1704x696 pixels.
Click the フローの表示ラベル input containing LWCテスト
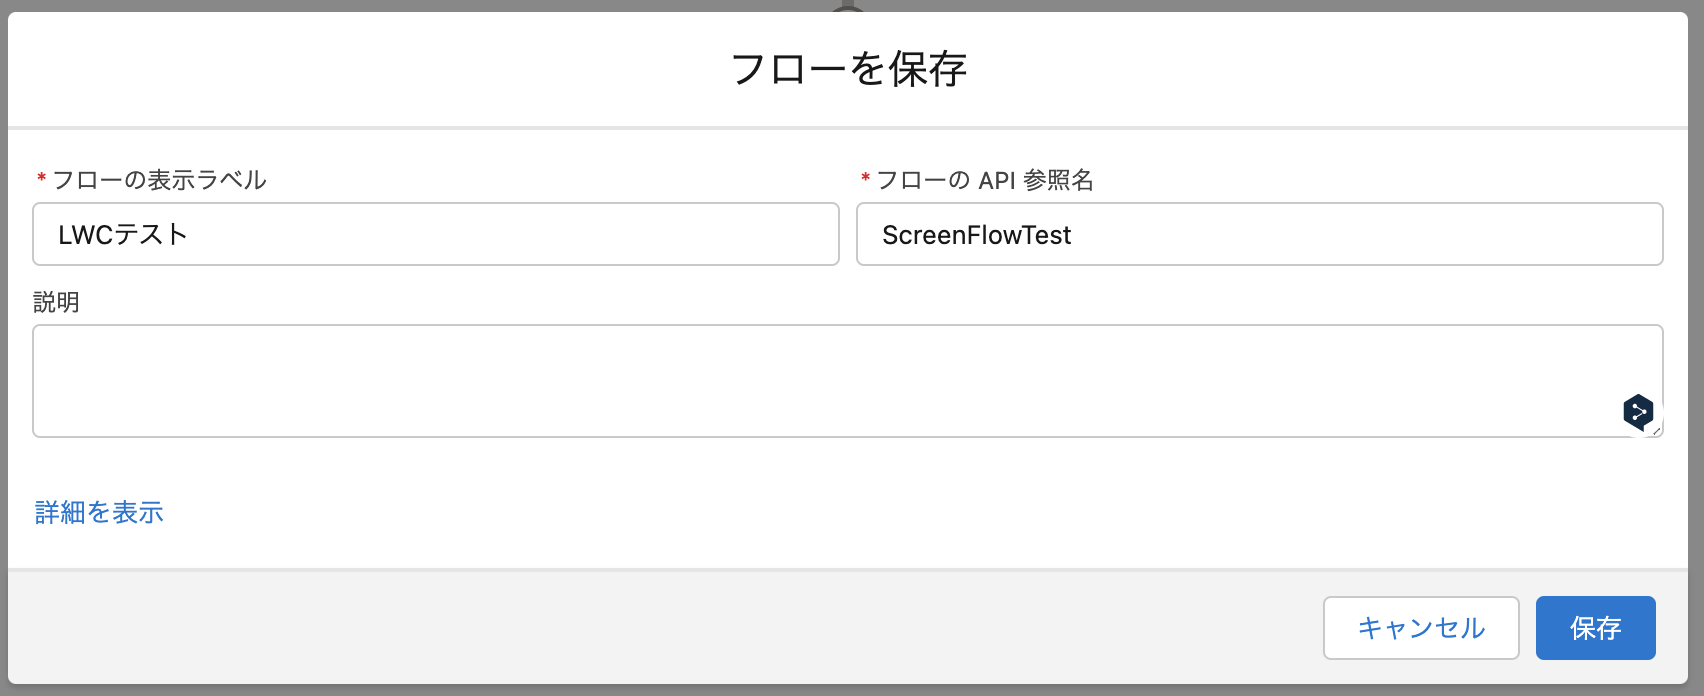[x=435, y=234]
